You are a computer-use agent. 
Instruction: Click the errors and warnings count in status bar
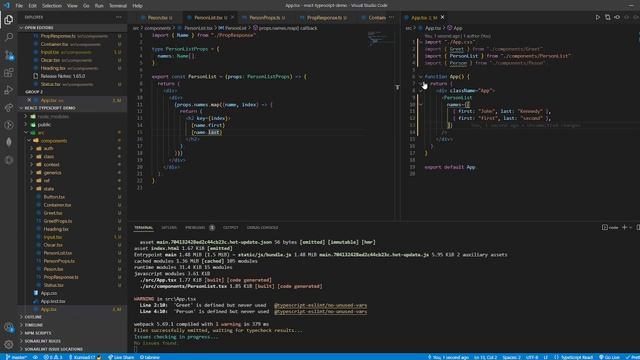(53, 357)
